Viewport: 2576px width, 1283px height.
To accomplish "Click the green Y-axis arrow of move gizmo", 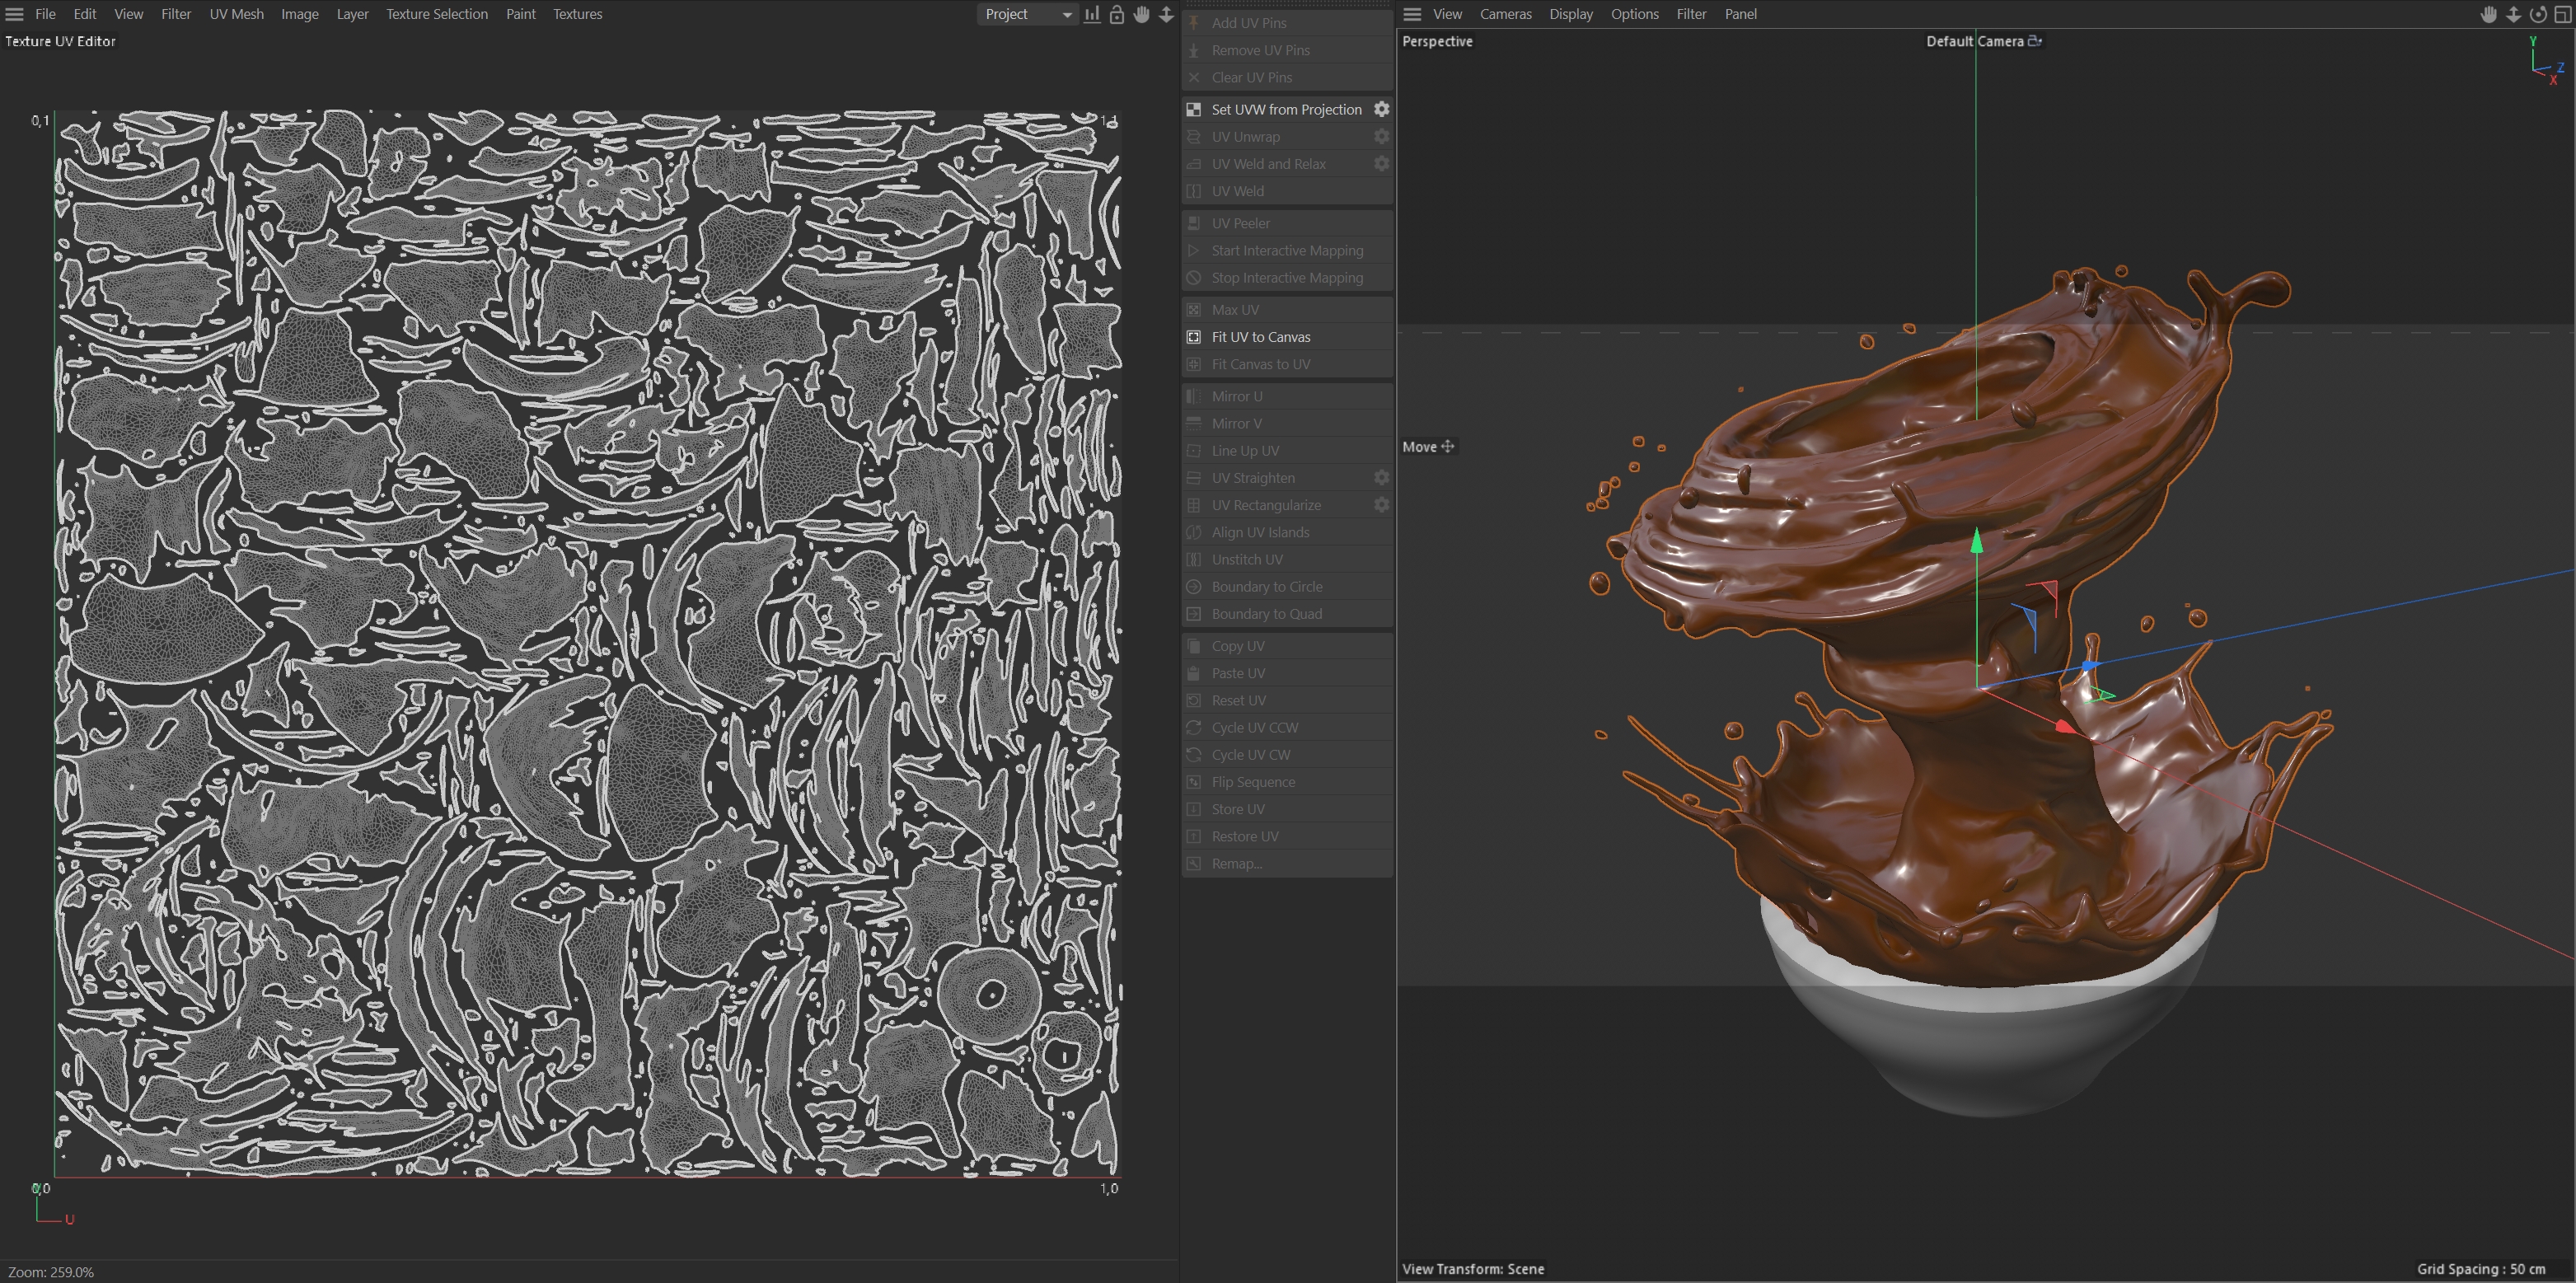I will pyautogui.click(x=1976, y=543).
